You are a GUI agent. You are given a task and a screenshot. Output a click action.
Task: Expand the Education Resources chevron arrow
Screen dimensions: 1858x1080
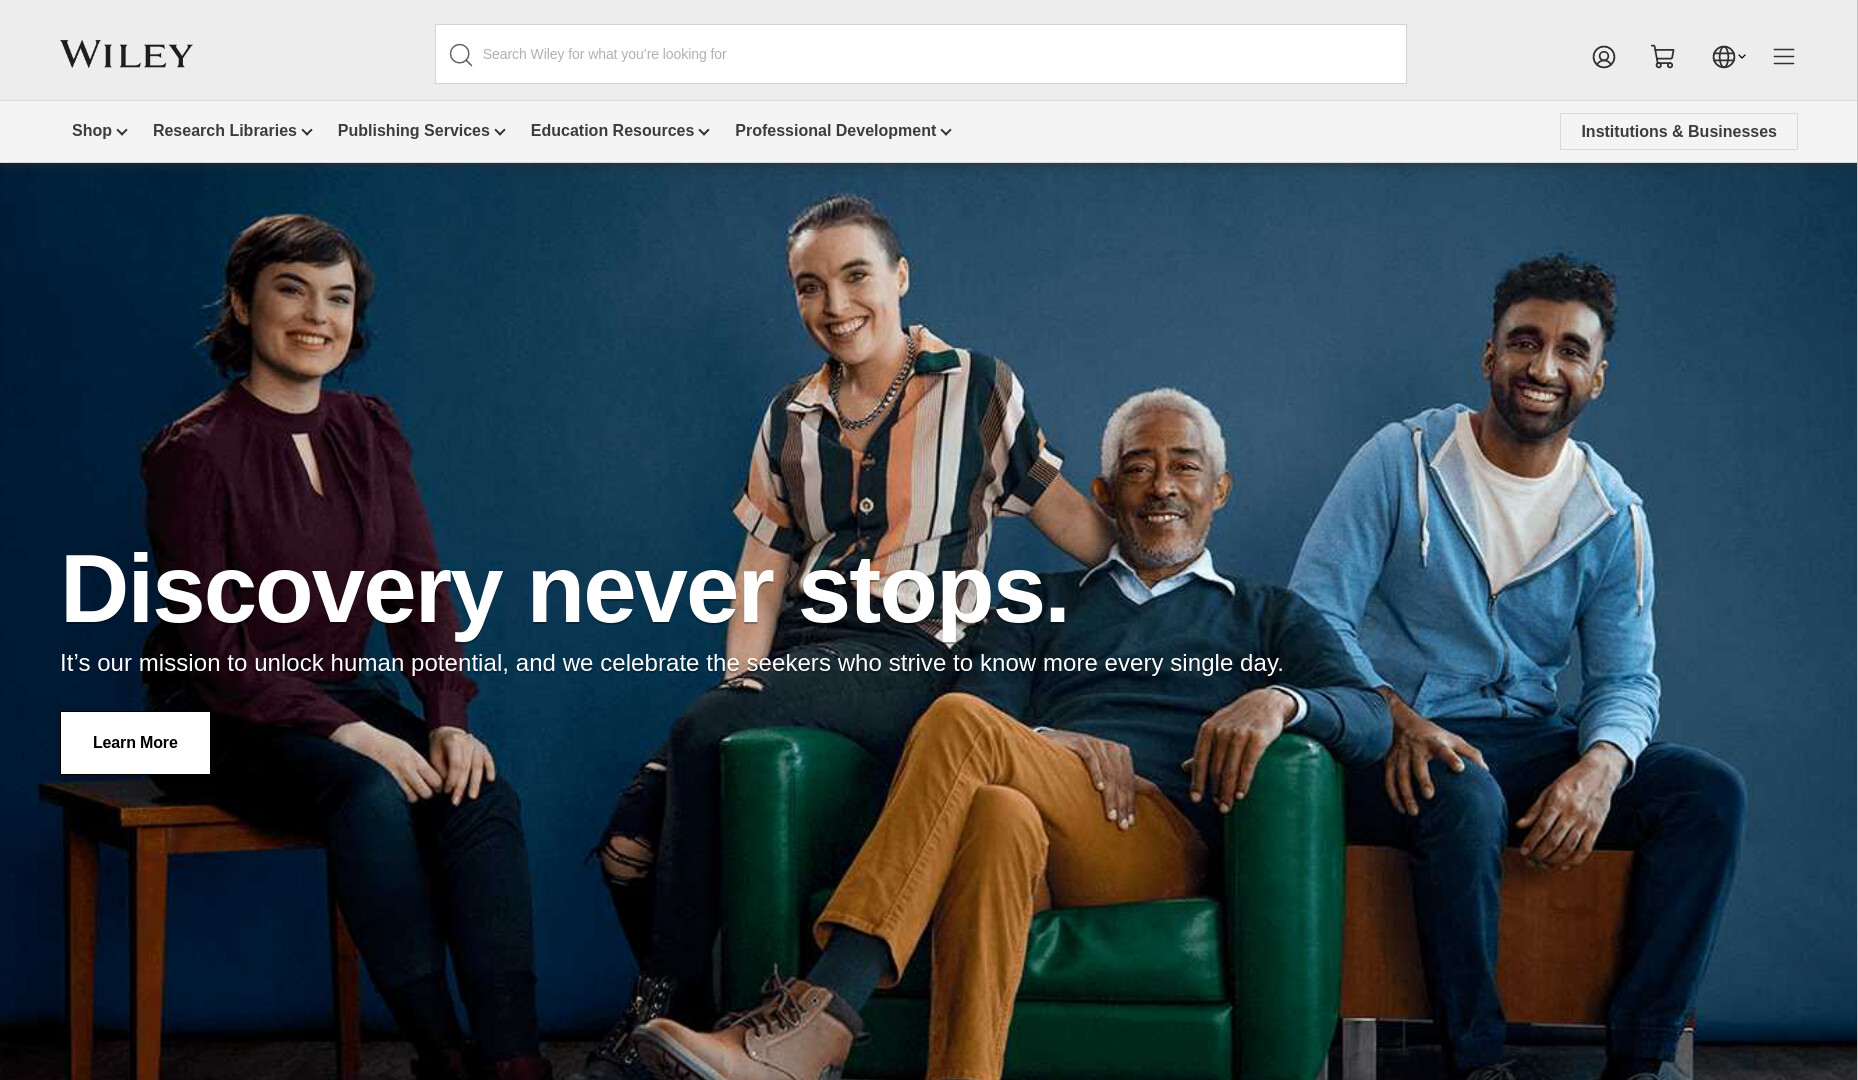(704, 132)
